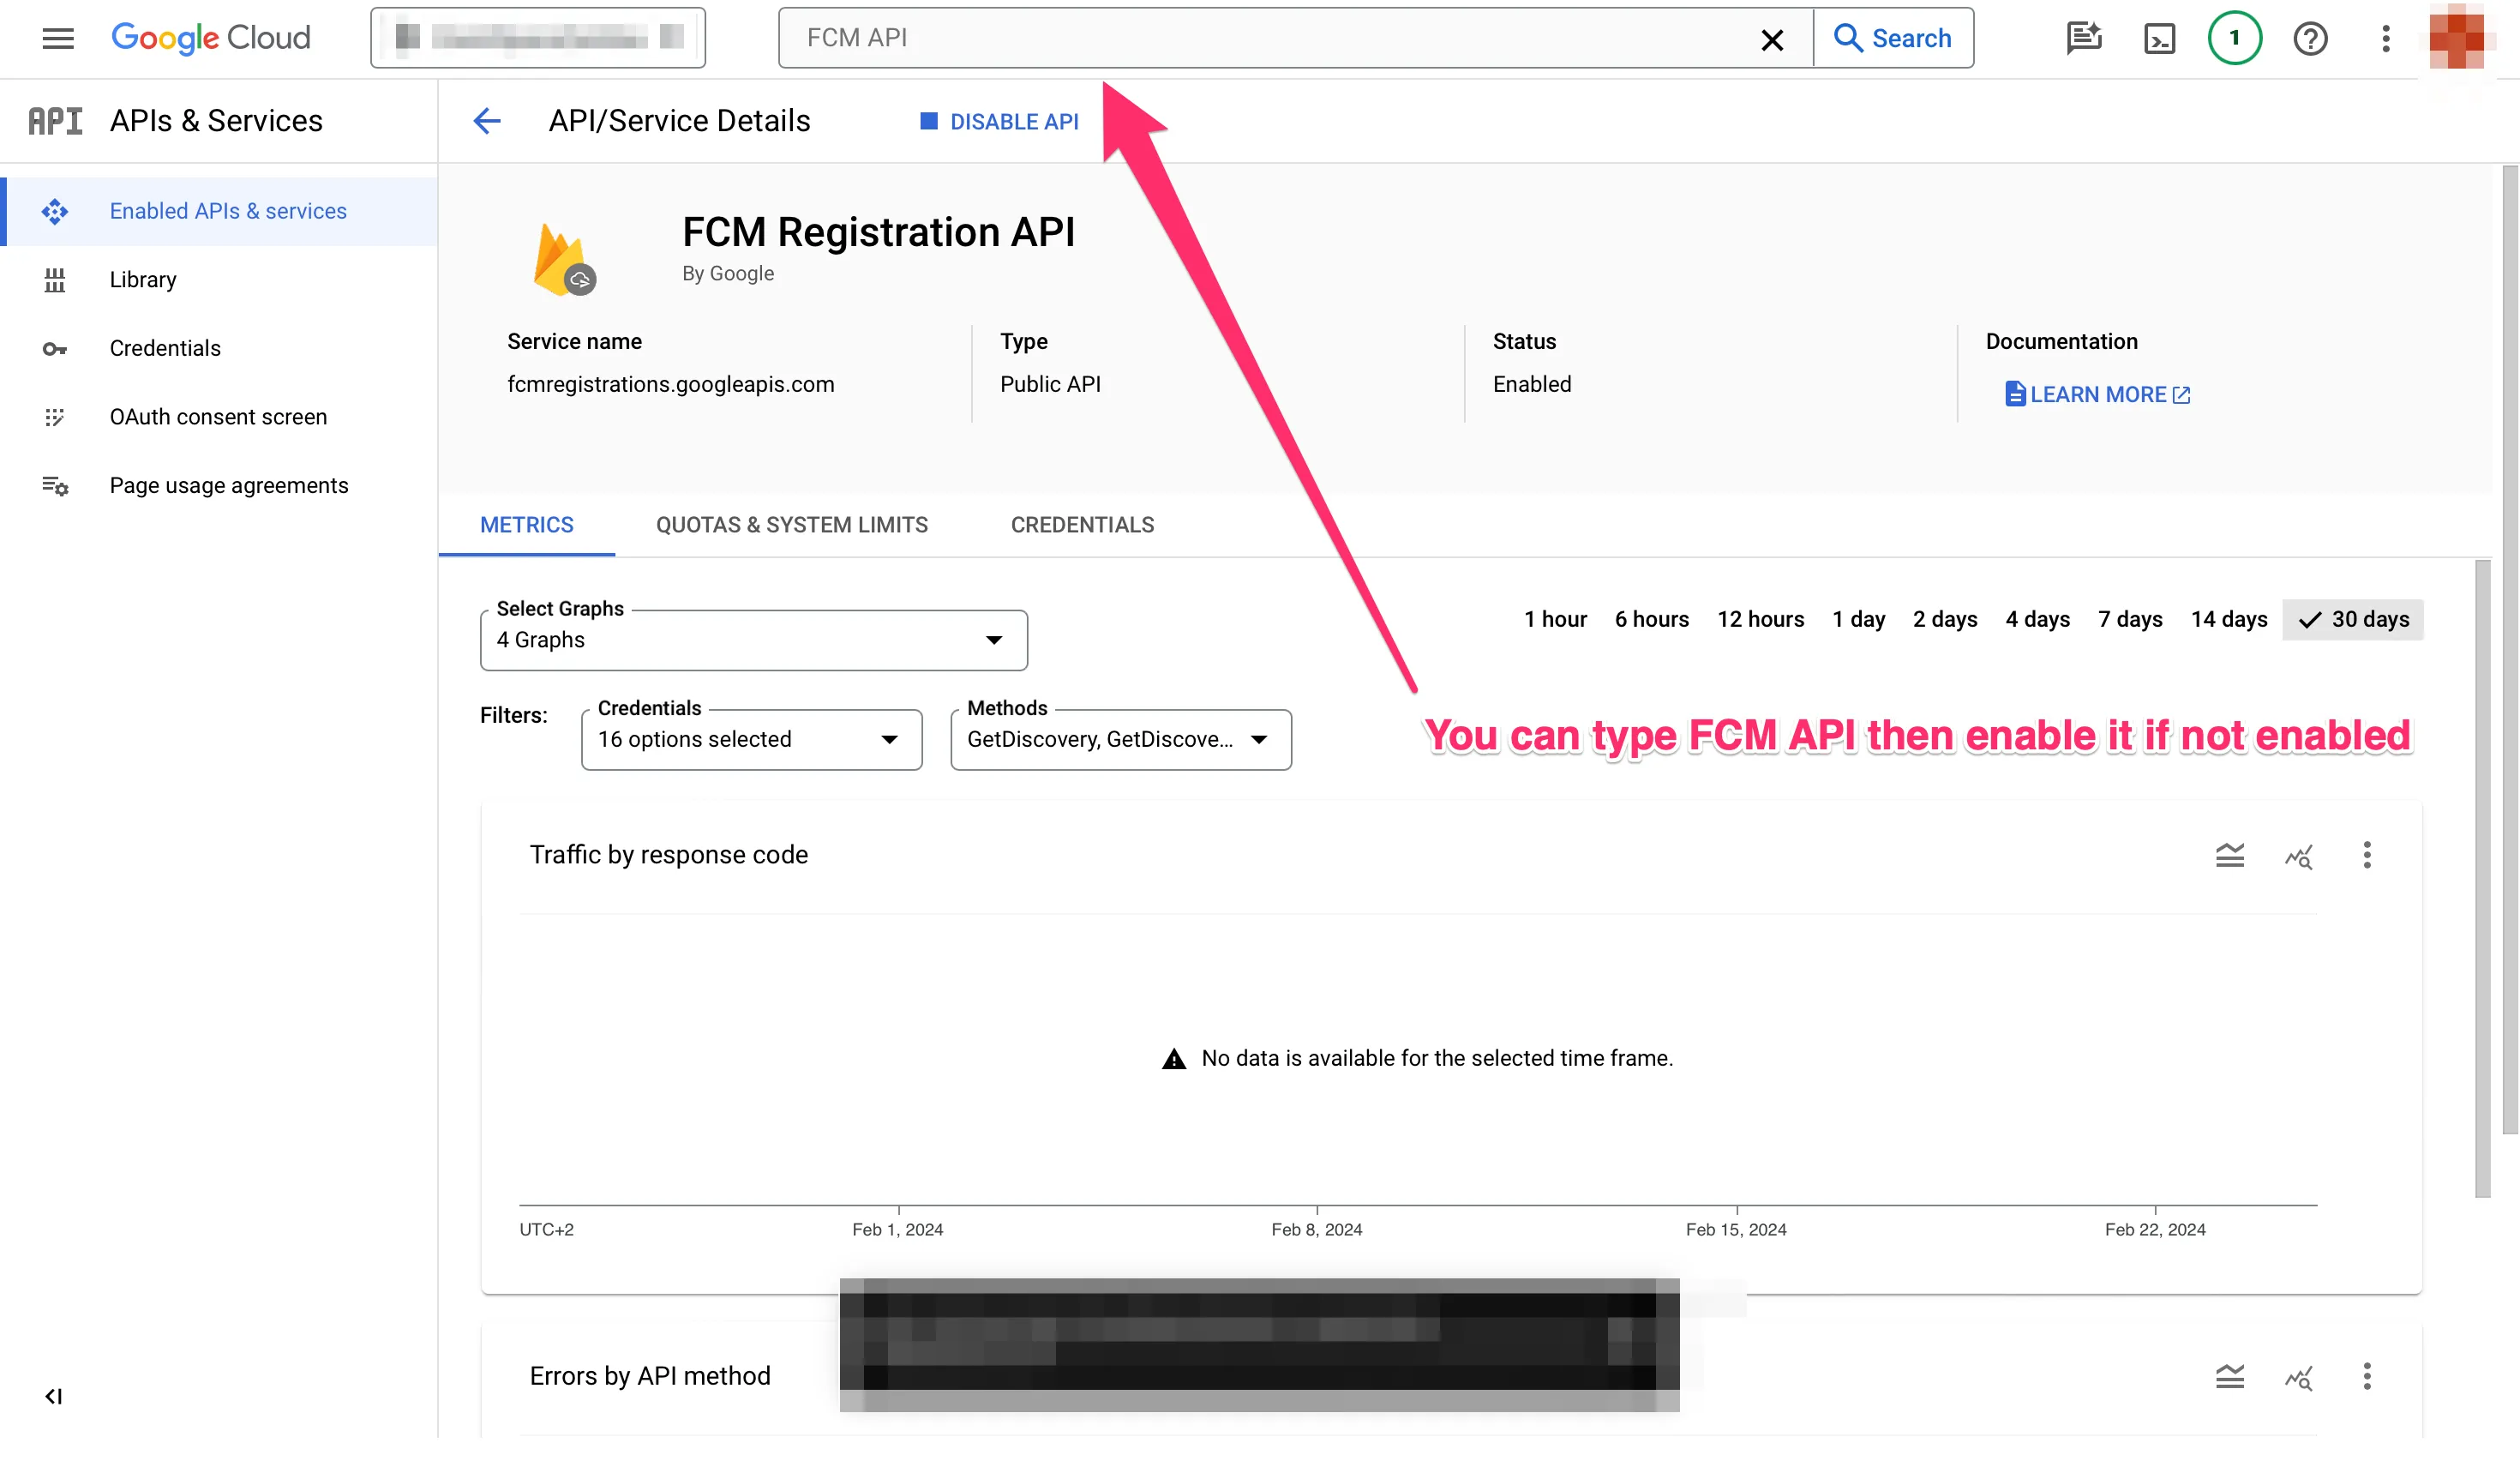Expand the Select Graphs dropdown

tap(754, 640)
